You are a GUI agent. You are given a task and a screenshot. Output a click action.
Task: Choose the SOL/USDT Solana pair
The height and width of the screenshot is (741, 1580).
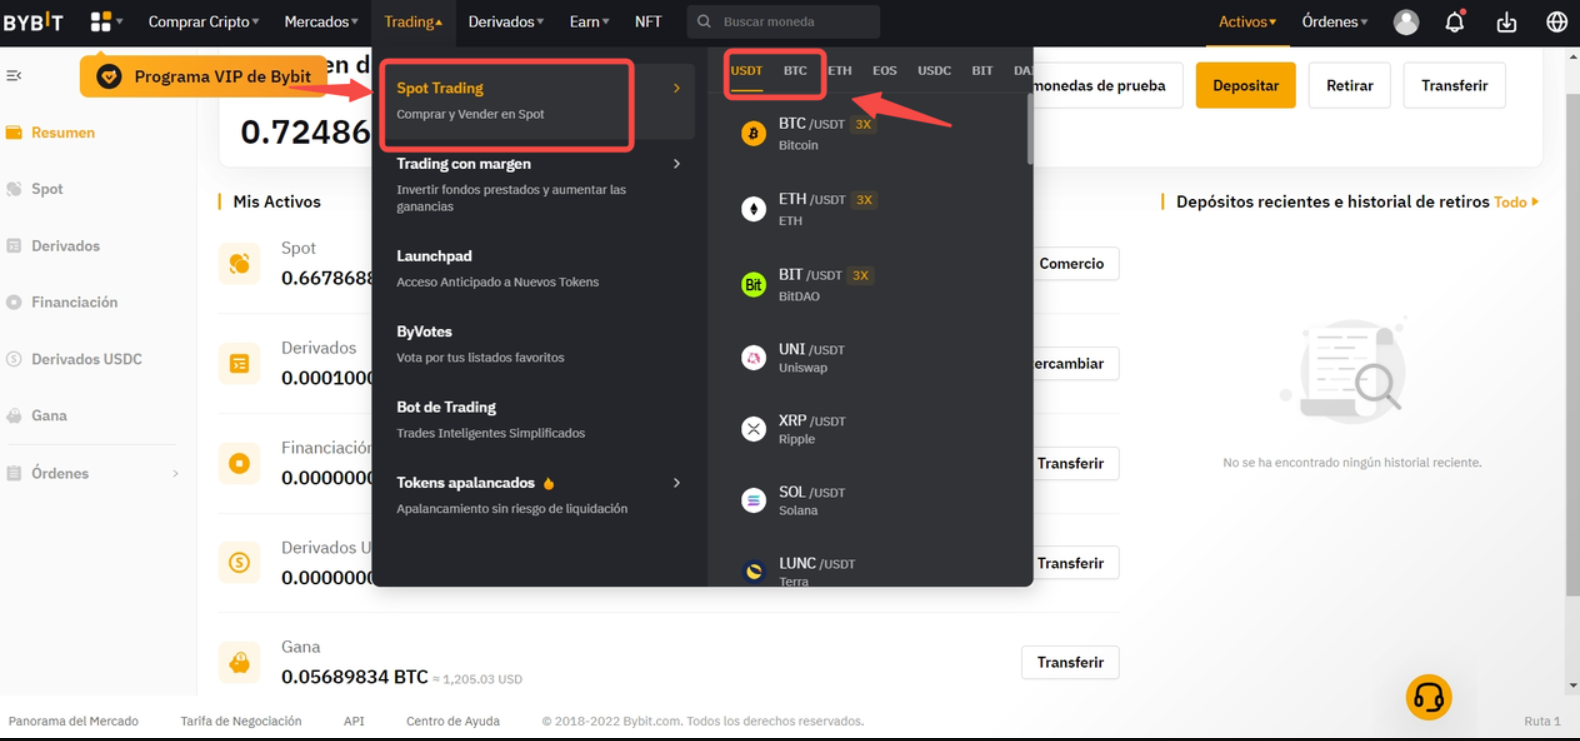[x=812, y=500]
